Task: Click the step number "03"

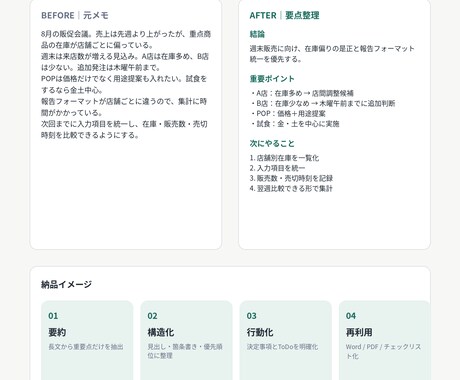Action: click(x=252, y=316)
